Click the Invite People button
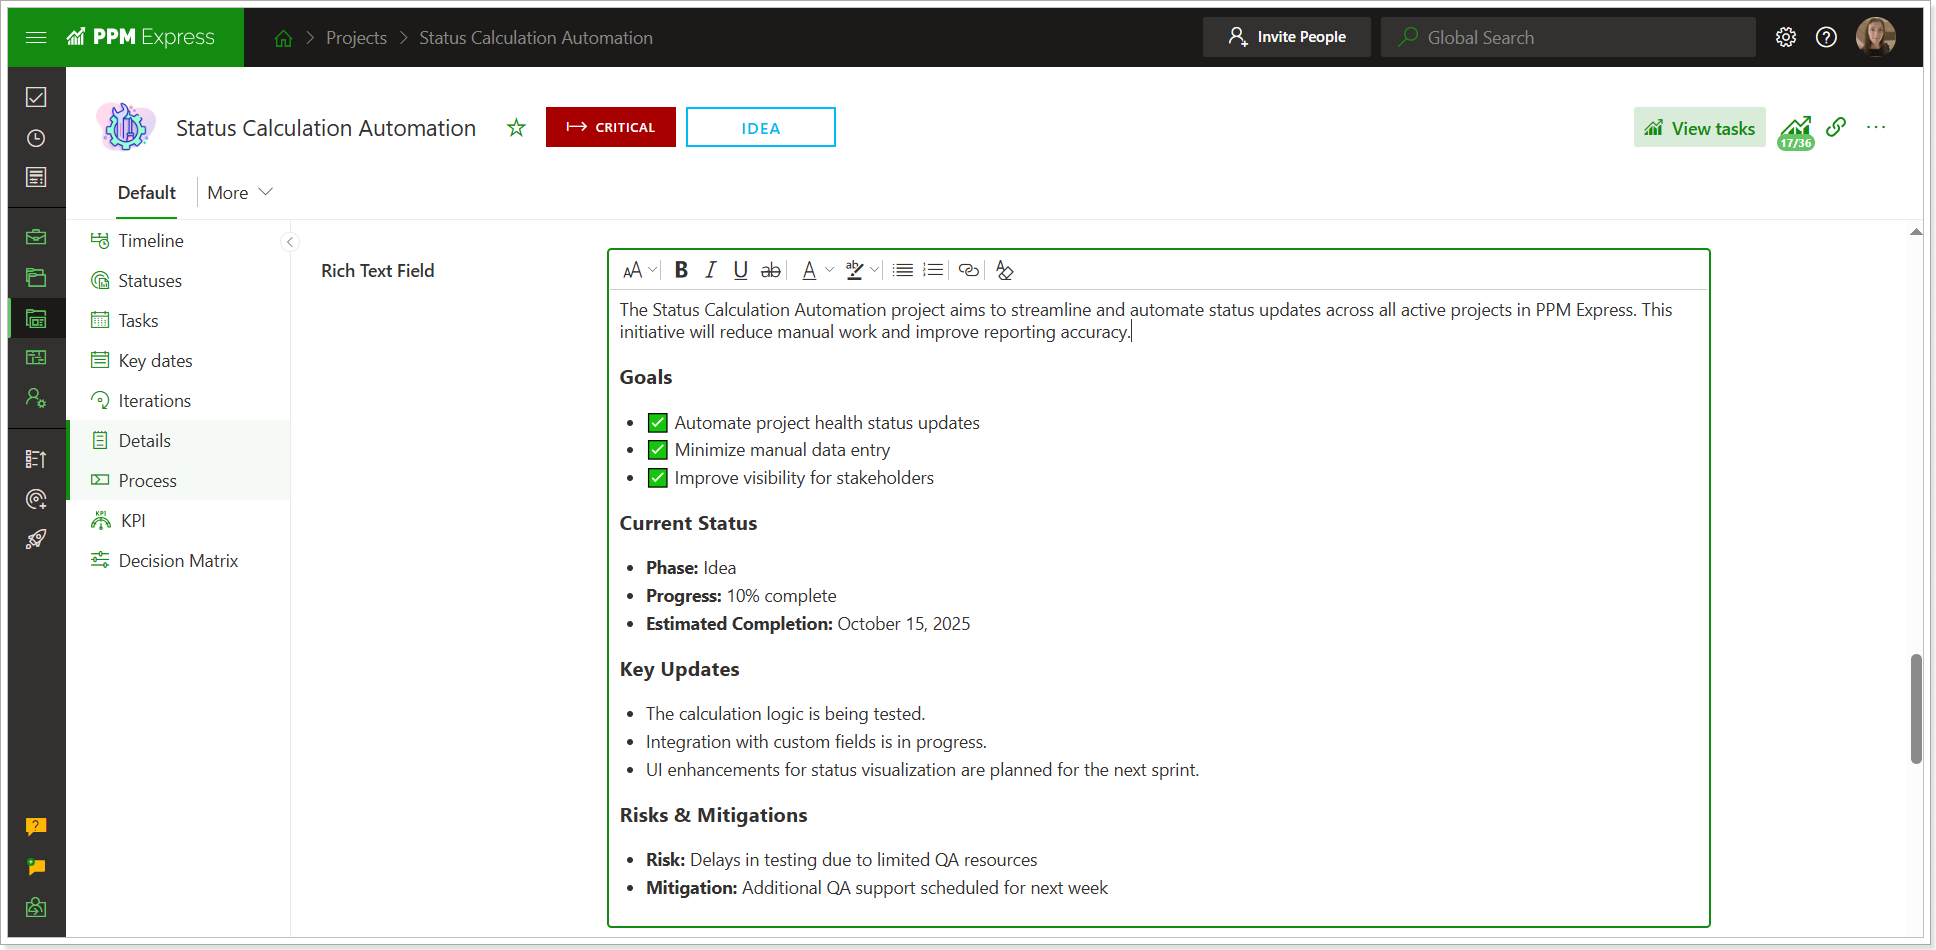 pyautogui.click(x=1286, y=37)
